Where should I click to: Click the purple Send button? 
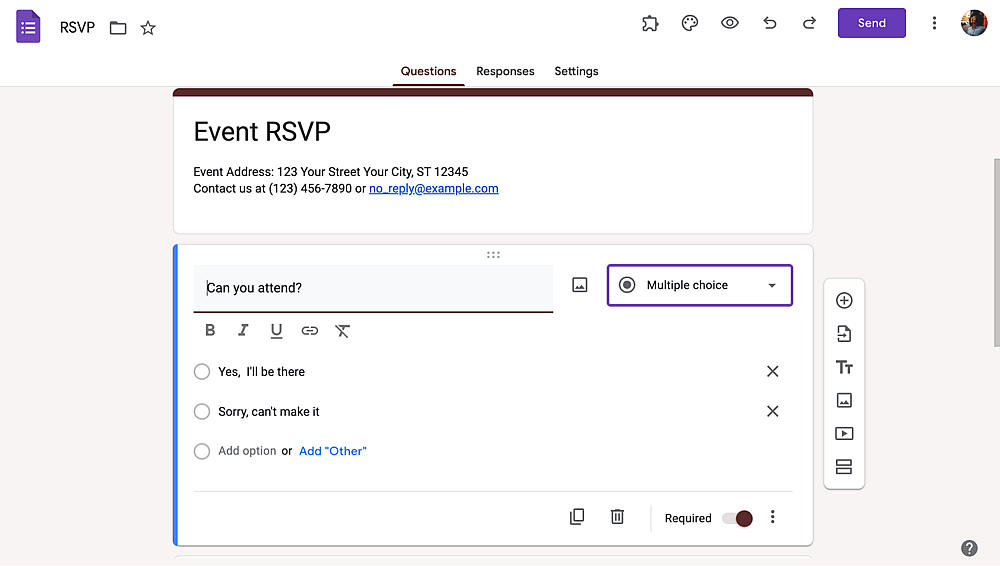[x=871, y=23]
